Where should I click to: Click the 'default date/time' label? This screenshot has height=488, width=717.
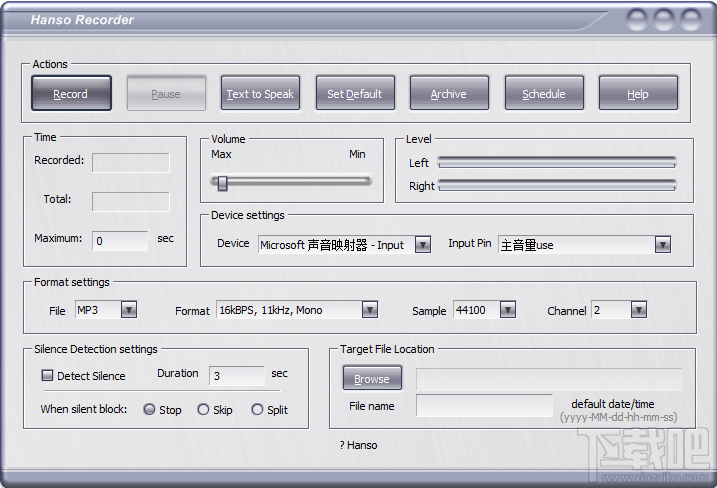click(613, 404)
